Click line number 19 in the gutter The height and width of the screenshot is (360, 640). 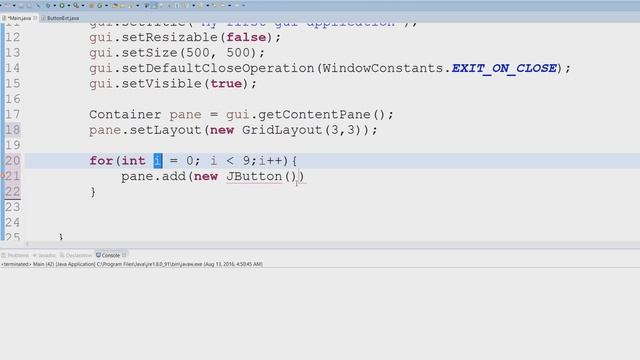click(x=13, y=145)
